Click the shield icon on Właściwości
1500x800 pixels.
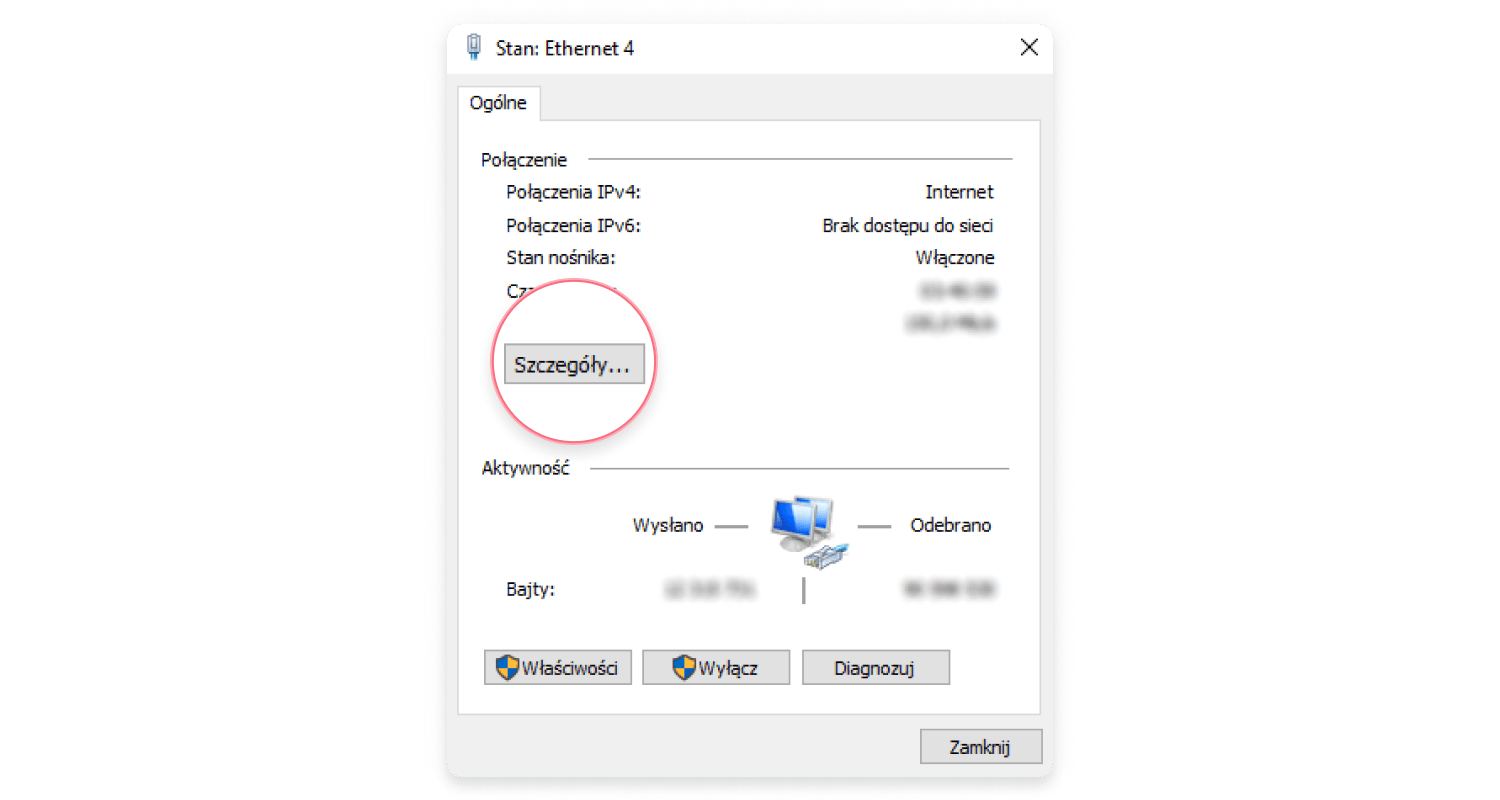point(508,668)
